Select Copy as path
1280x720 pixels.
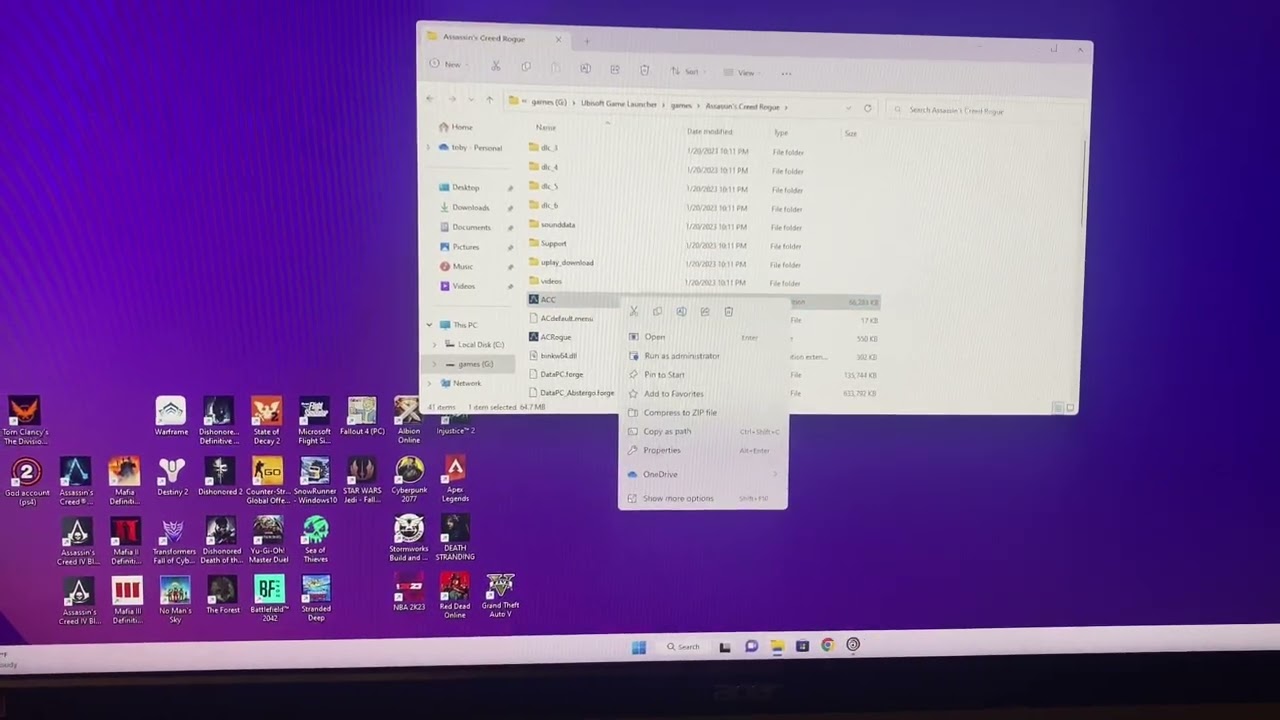point(701,432)
